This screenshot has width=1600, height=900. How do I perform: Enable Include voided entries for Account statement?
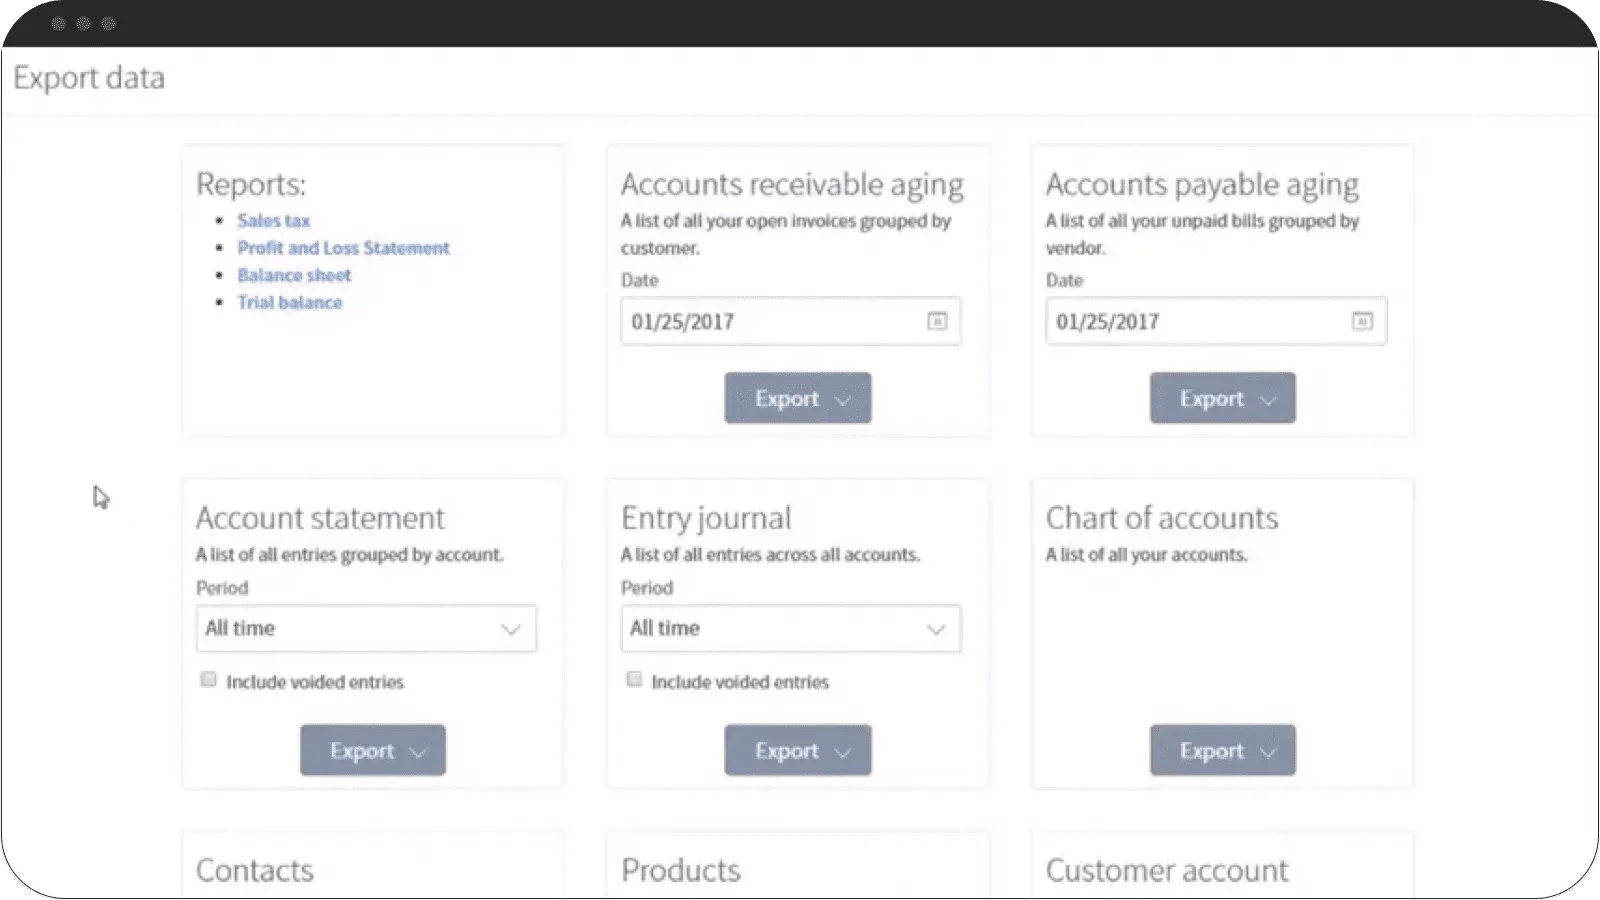tap(208, 680)
